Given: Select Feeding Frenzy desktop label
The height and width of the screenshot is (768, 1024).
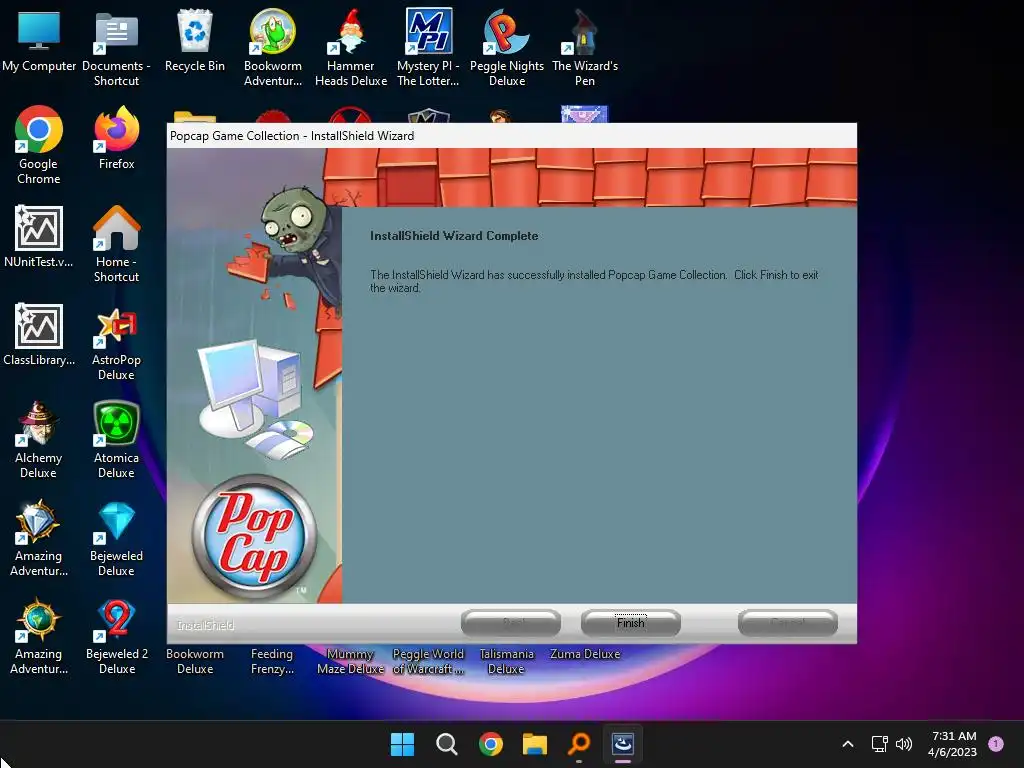Looking at the screenshot, I should pos(272,661).
